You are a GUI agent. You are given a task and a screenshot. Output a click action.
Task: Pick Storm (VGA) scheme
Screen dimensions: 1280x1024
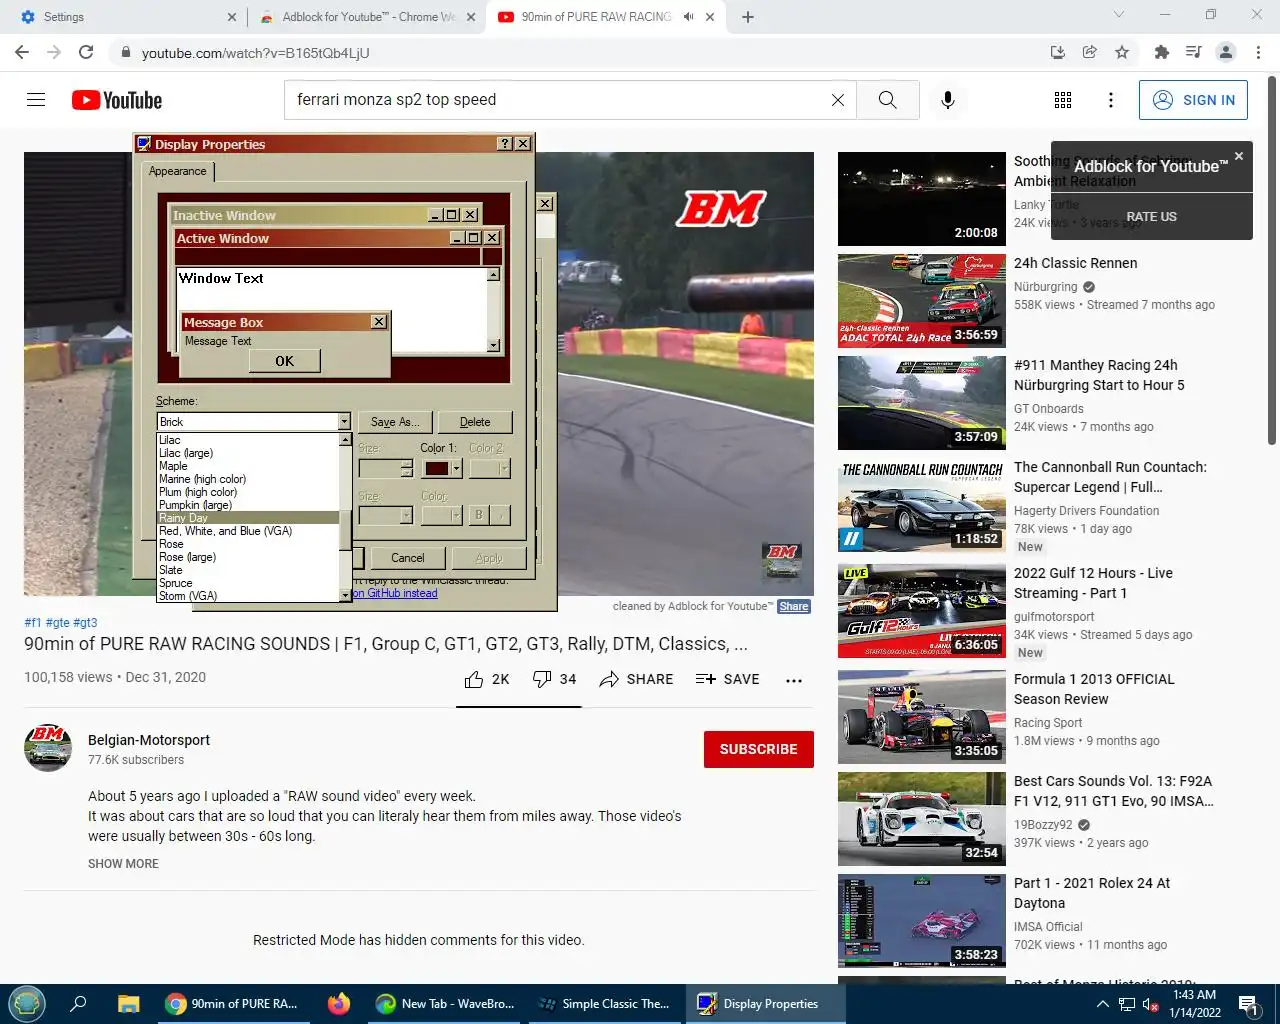click(x=248, y=596)
